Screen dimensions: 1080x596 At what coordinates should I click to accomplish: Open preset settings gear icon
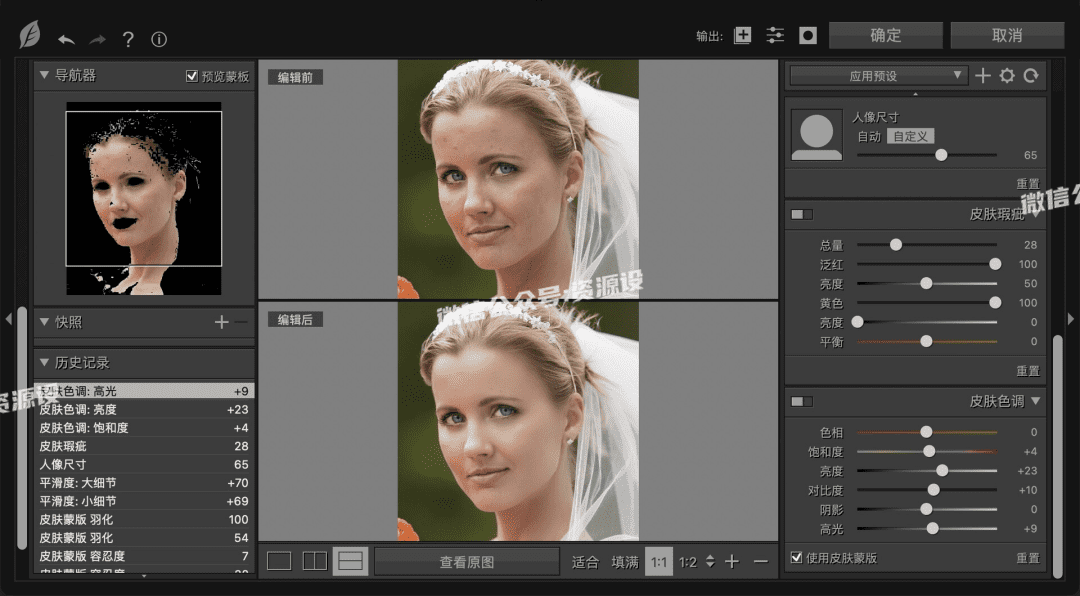pos(1007,76)
